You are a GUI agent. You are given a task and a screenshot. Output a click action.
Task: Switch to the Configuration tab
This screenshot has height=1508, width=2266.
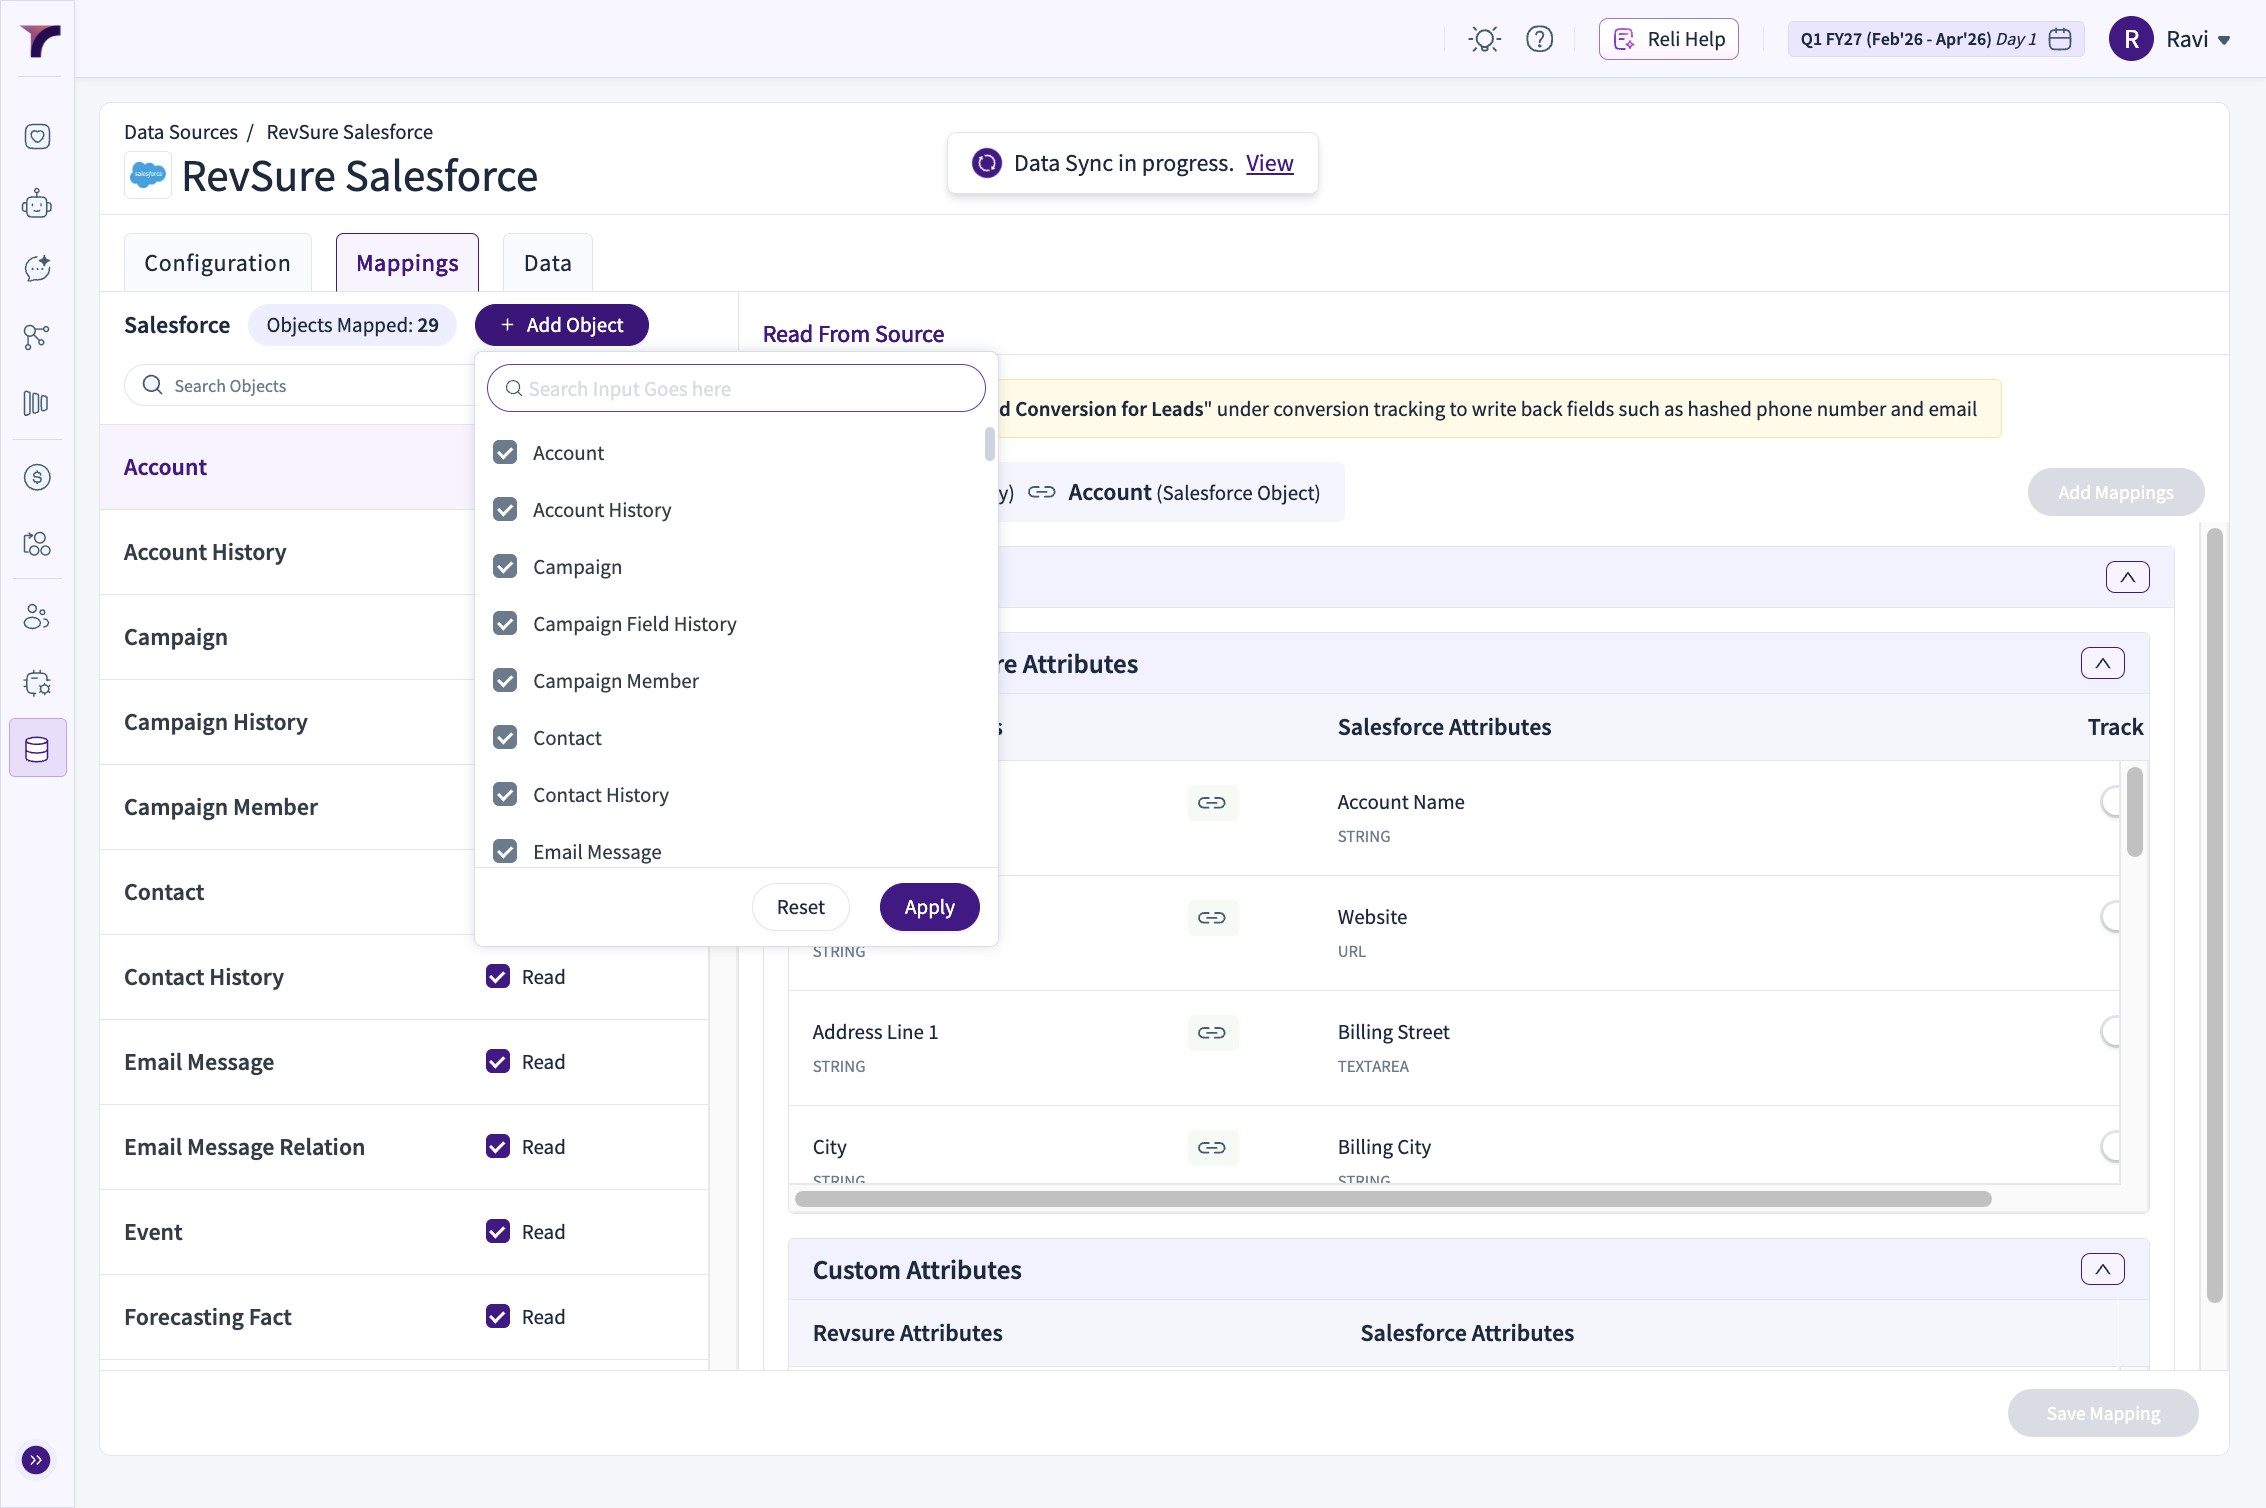[217, 263]
